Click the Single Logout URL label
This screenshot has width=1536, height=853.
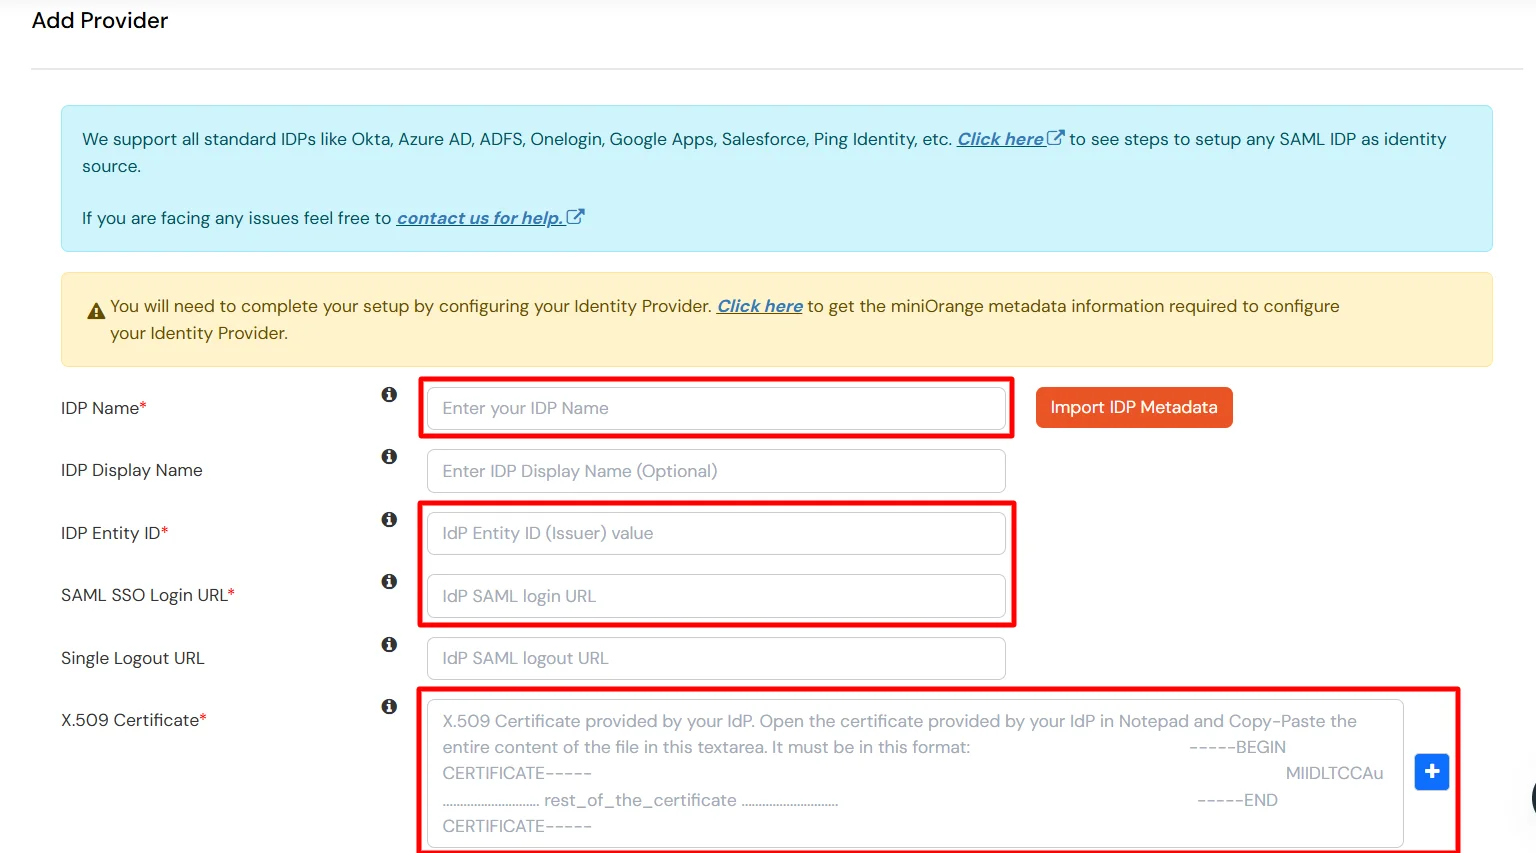133,658
